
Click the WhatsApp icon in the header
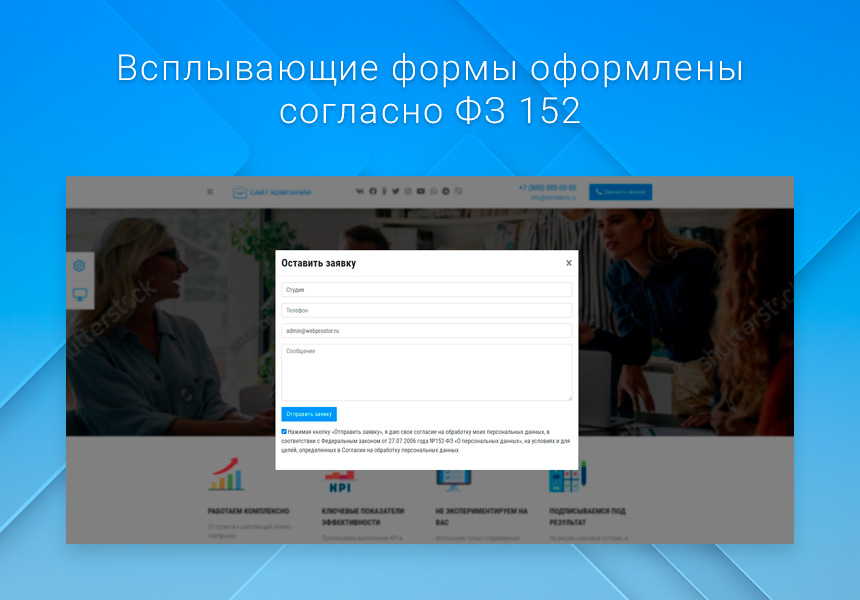coord(431,190)
